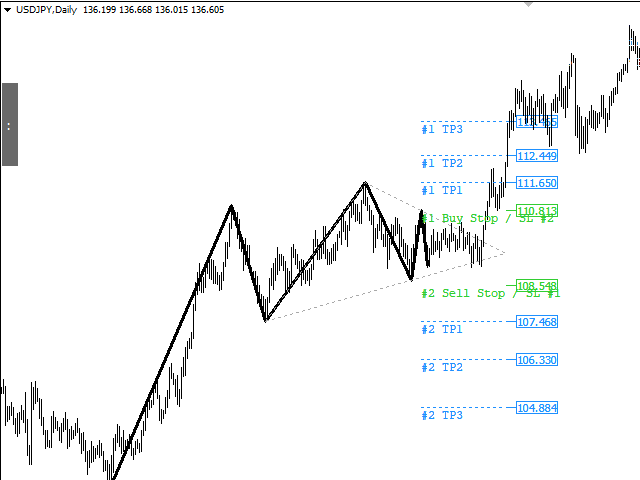The width and height of the screenshot is (640, 480).
Task: Click the USDJPY,Daily chart title
Action: click(47, 10)
